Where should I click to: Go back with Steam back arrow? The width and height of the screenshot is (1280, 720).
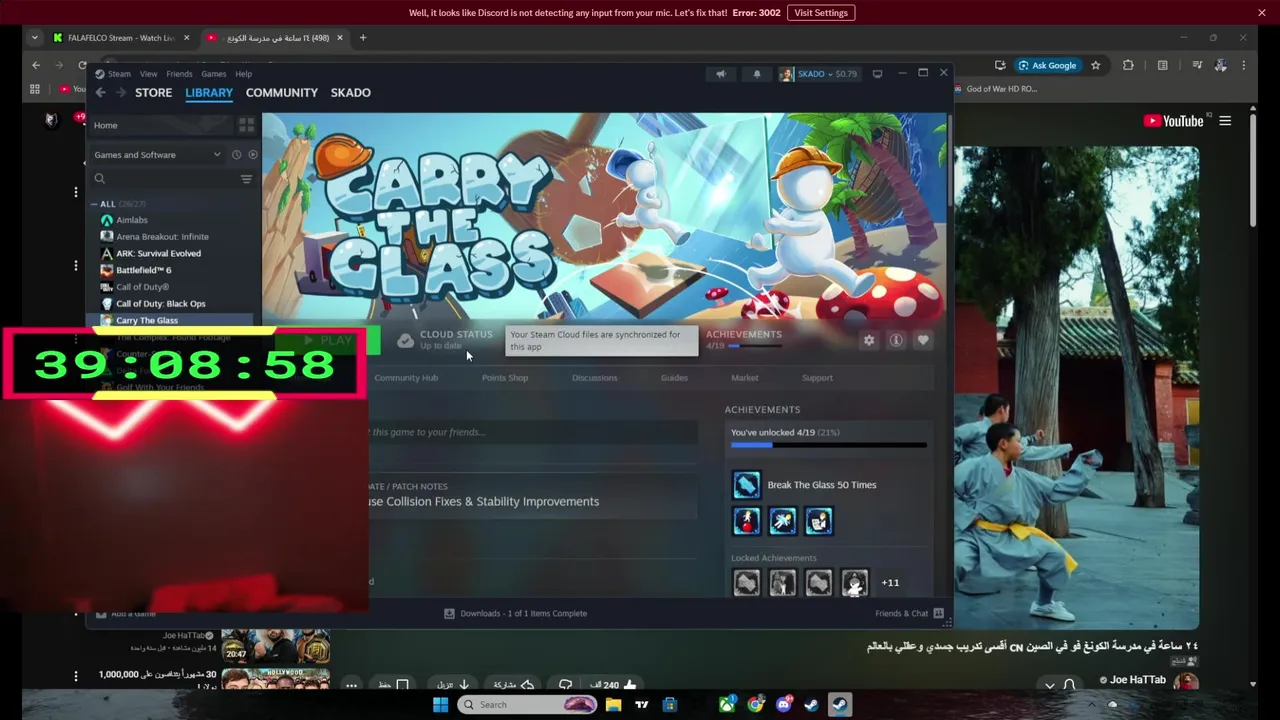pyautogui.click(x=100, y=93)
